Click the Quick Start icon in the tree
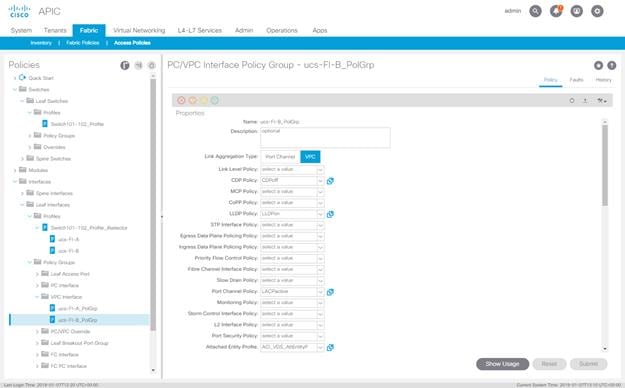Screen dimensions: 625x388 click(22, 78)
